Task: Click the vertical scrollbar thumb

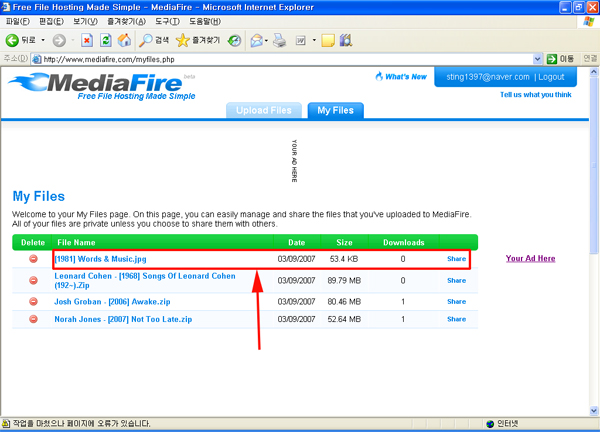Action: pos(593,165)
